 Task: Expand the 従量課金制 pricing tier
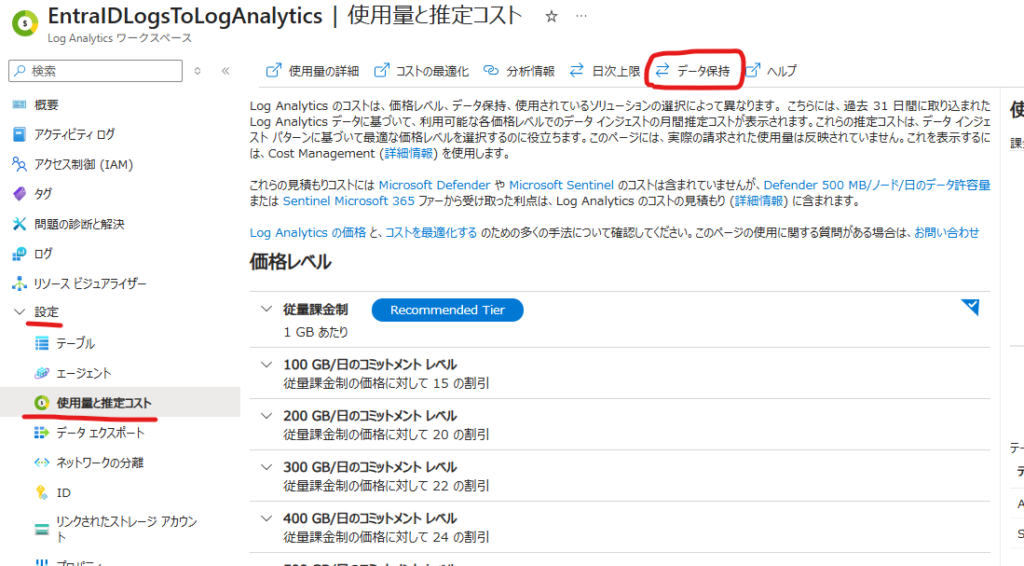[266, 309]
